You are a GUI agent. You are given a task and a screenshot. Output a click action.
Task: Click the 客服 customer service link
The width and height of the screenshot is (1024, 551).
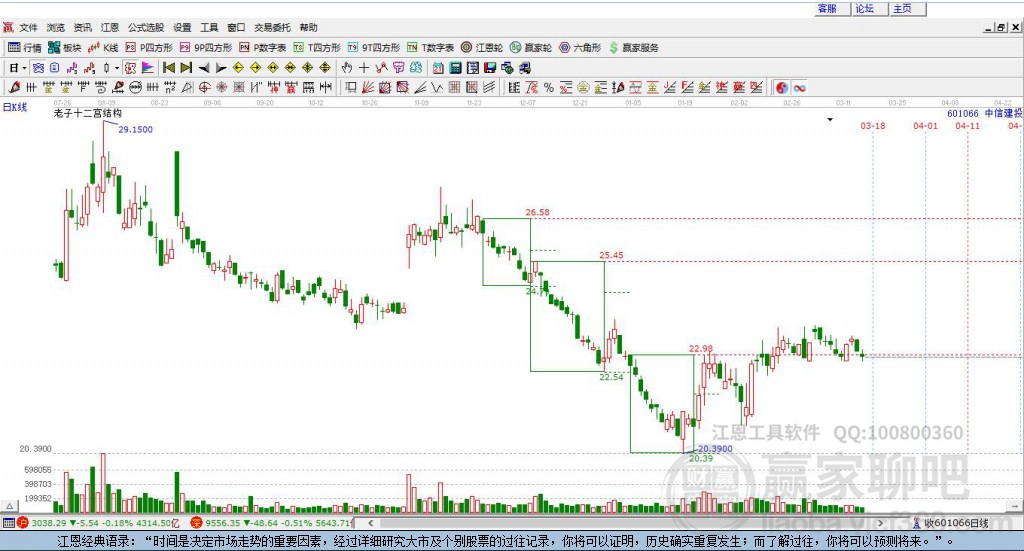pos(827,8)
